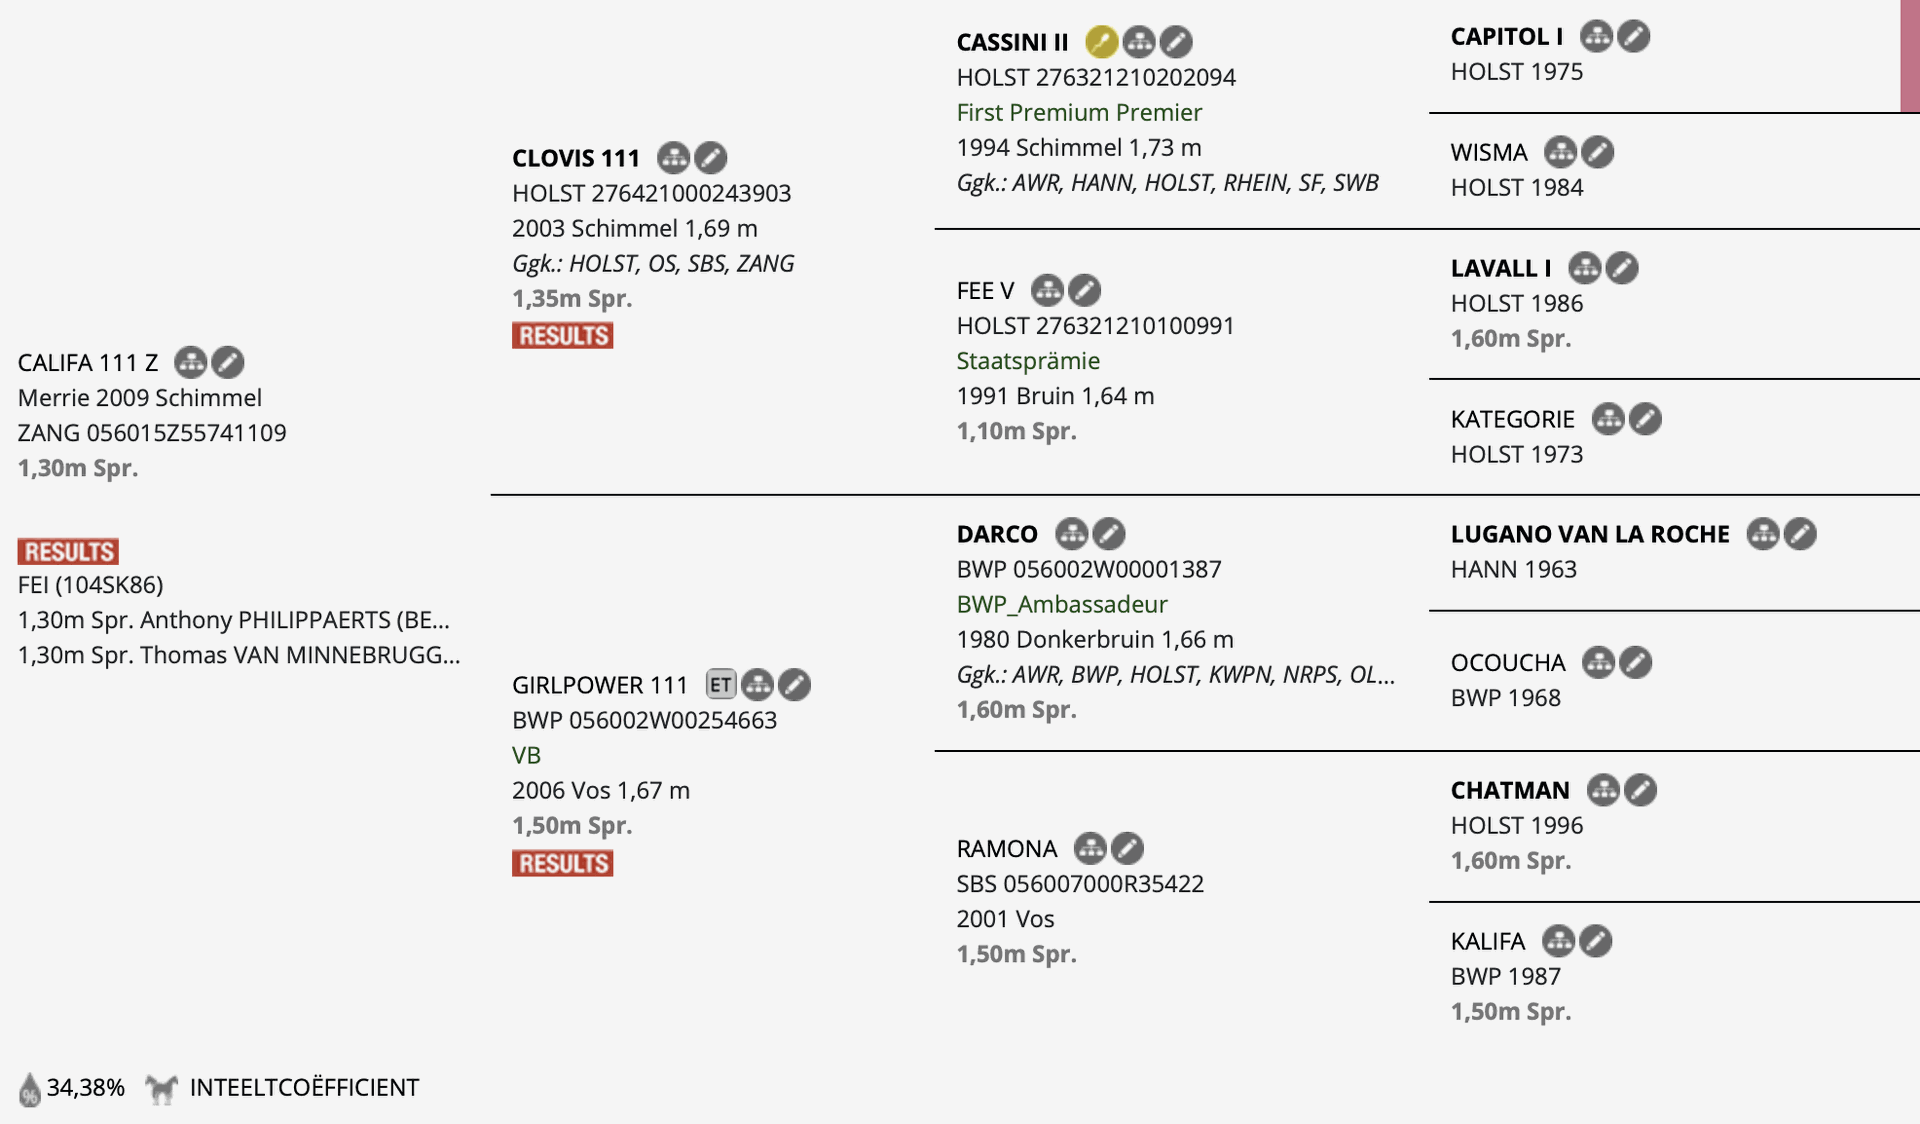Click the edit pencil icon beside CLOVIS 111
Image resolution: width=1920 pixels, height=1124 pixels.
711,158
